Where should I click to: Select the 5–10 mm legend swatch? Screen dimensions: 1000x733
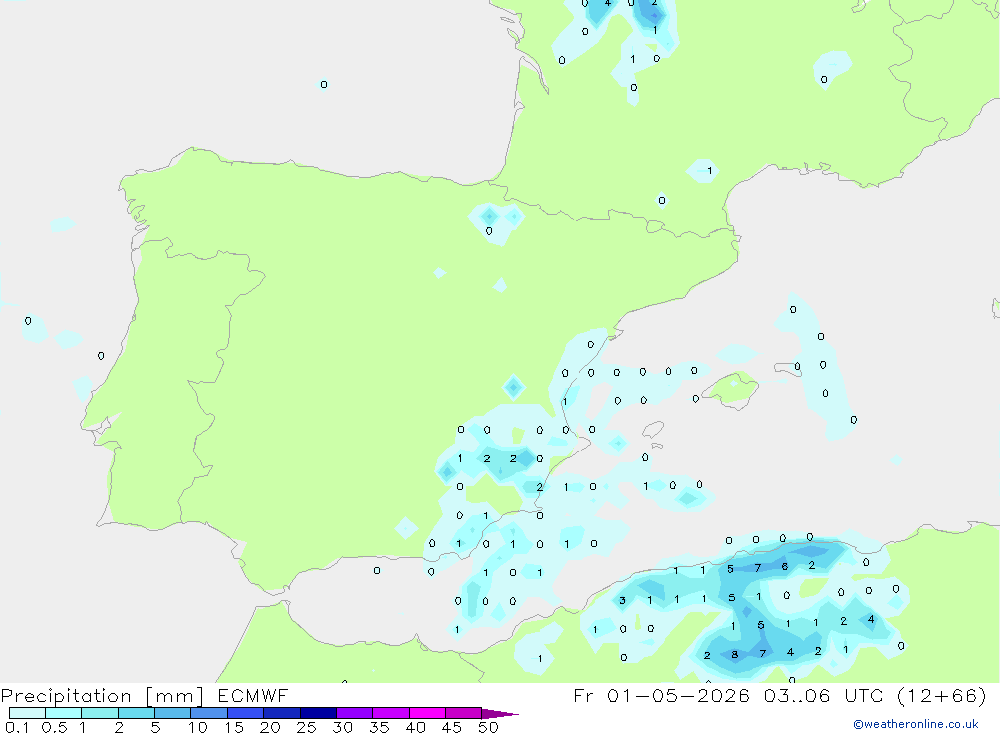coord(173,713)
